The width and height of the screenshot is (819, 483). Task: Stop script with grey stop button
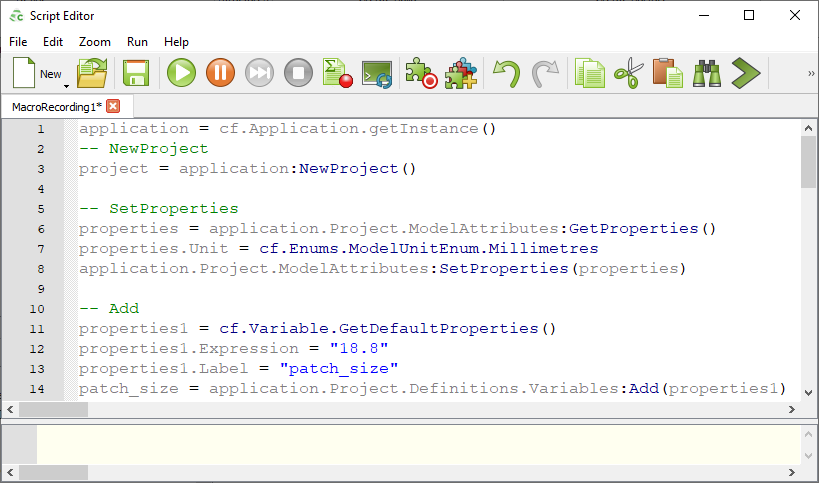(298, 73)
